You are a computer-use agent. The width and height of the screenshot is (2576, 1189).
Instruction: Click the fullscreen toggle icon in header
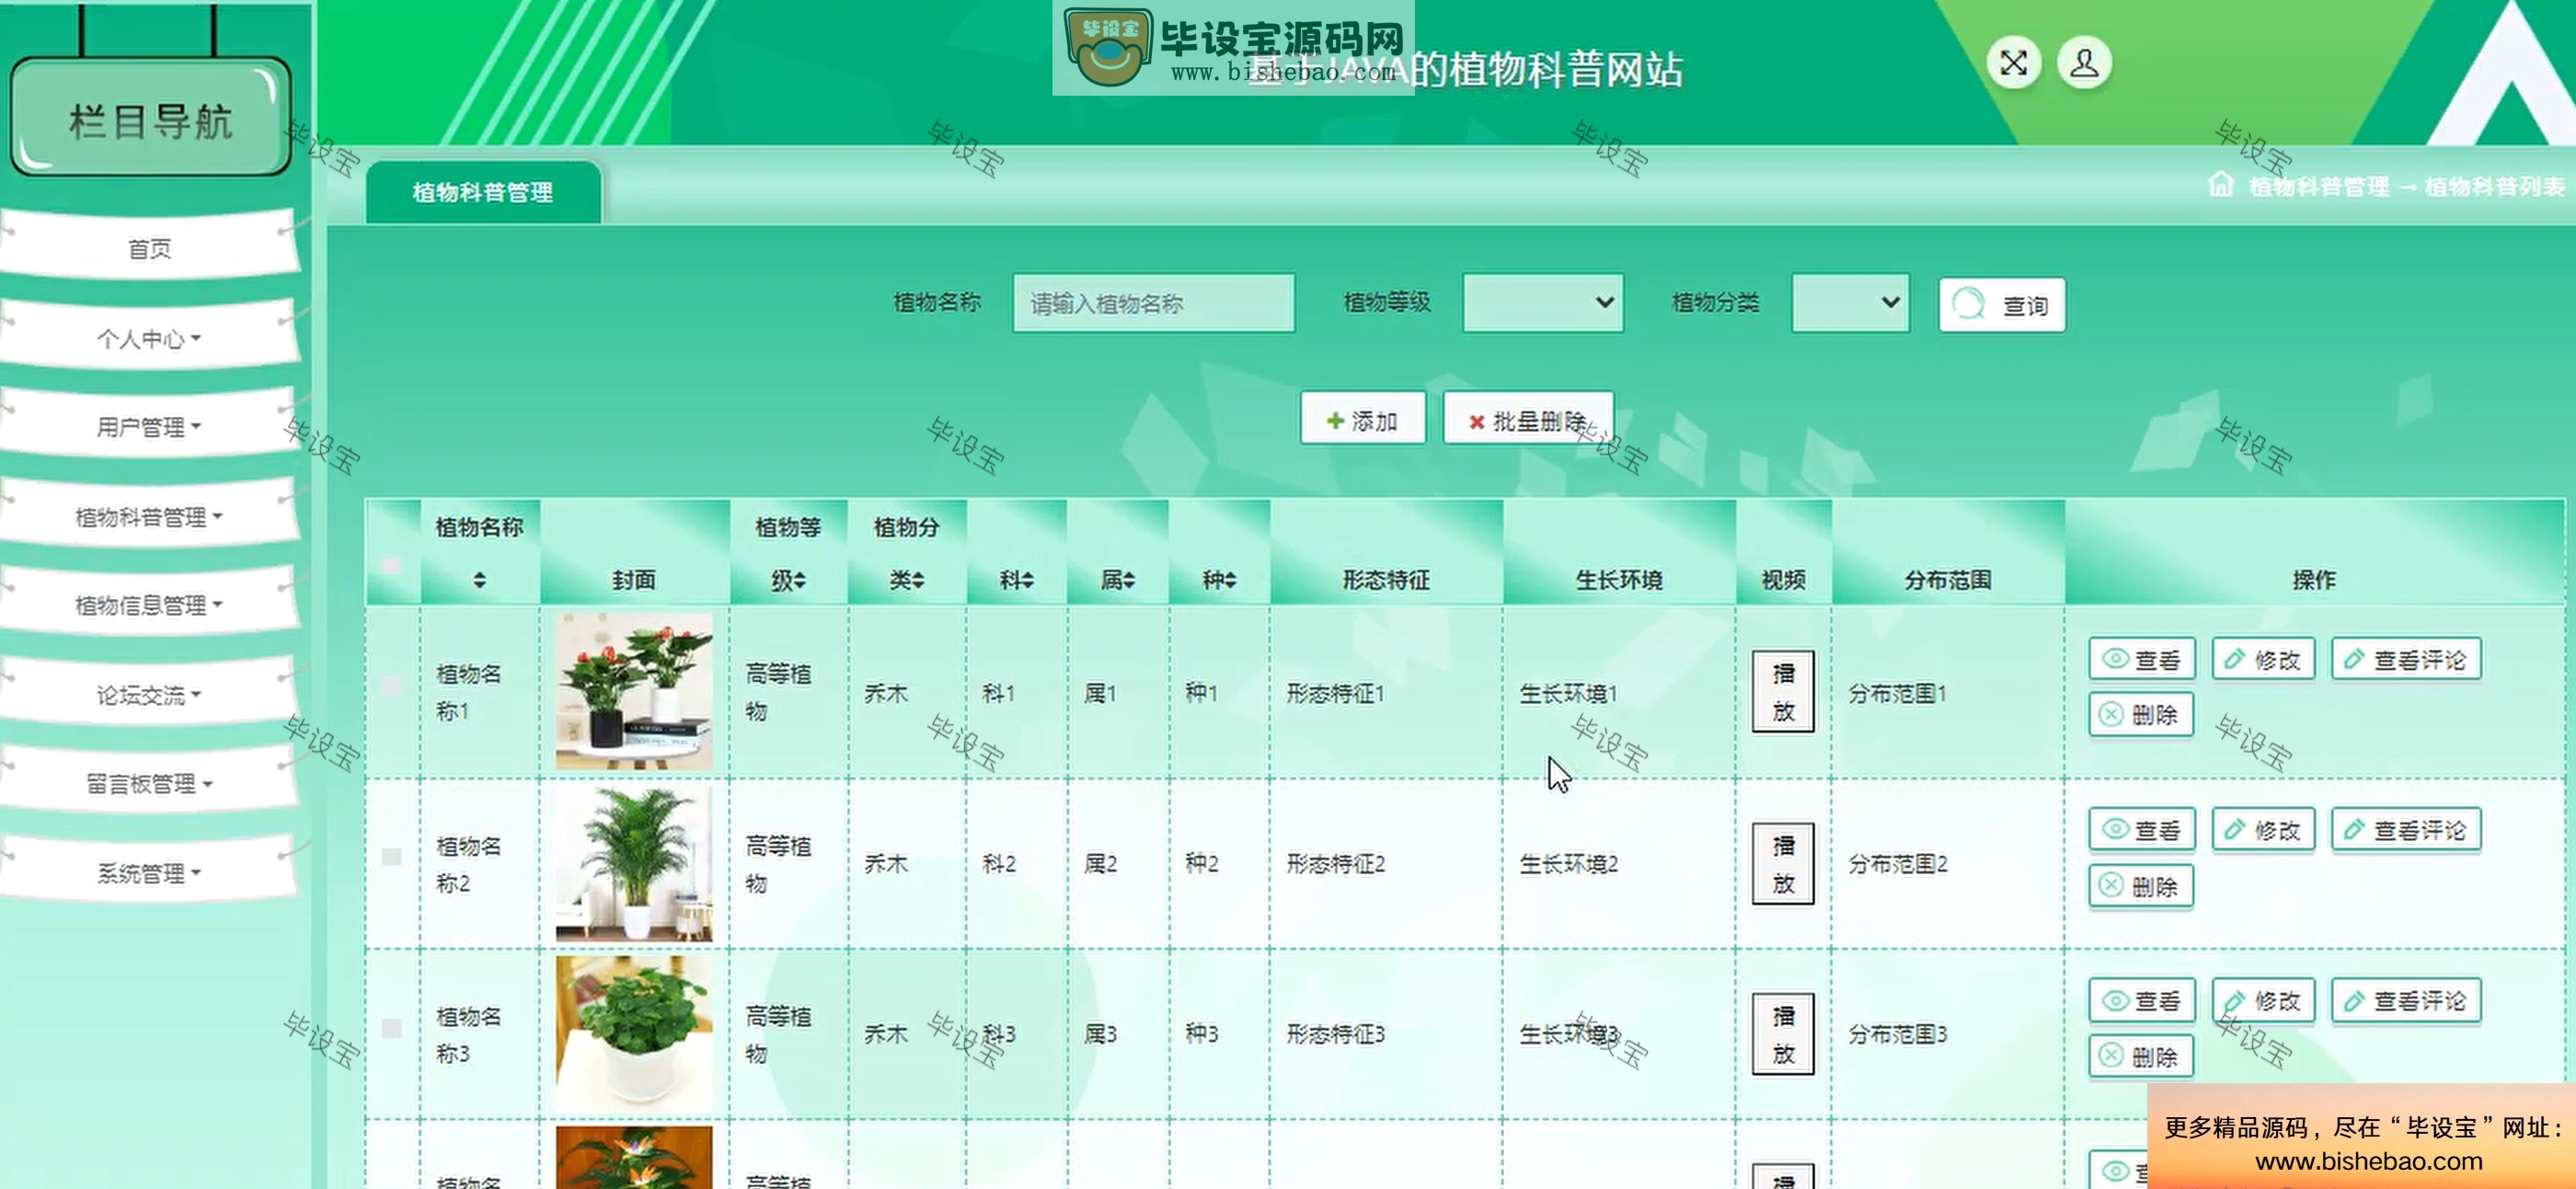click(2013, 64)
